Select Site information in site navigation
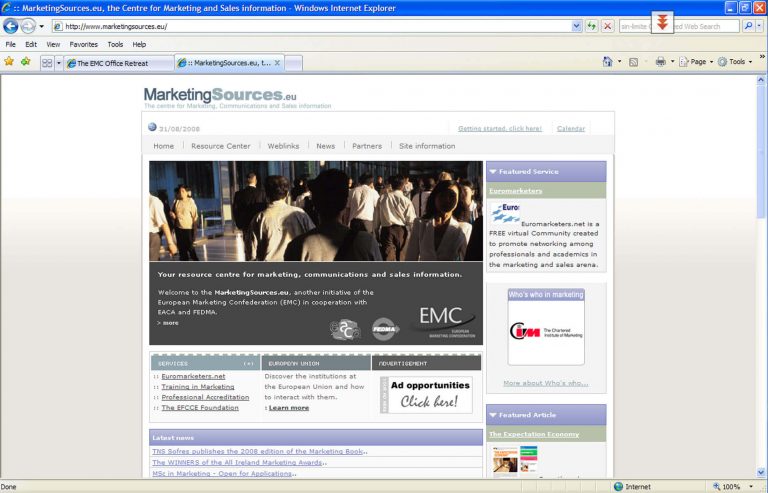This screenshot has width=768, height=493. tap(427, 146)
